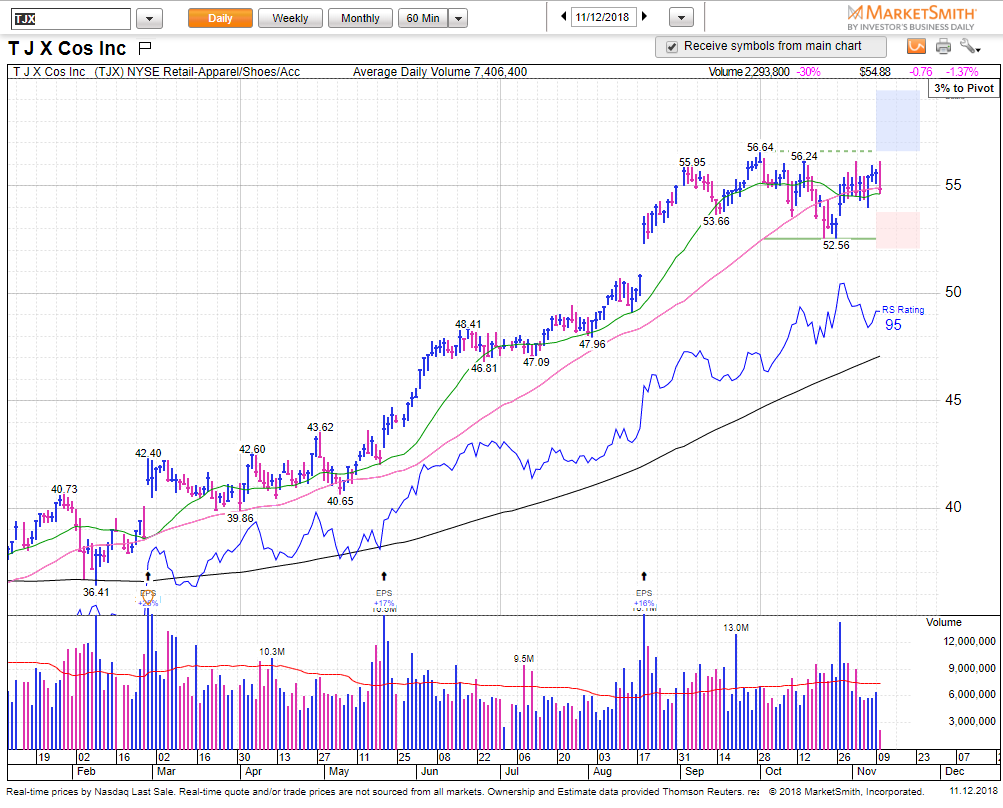
Task: Click the 3% to Pivot label box
Action: (x=964, y=88)
